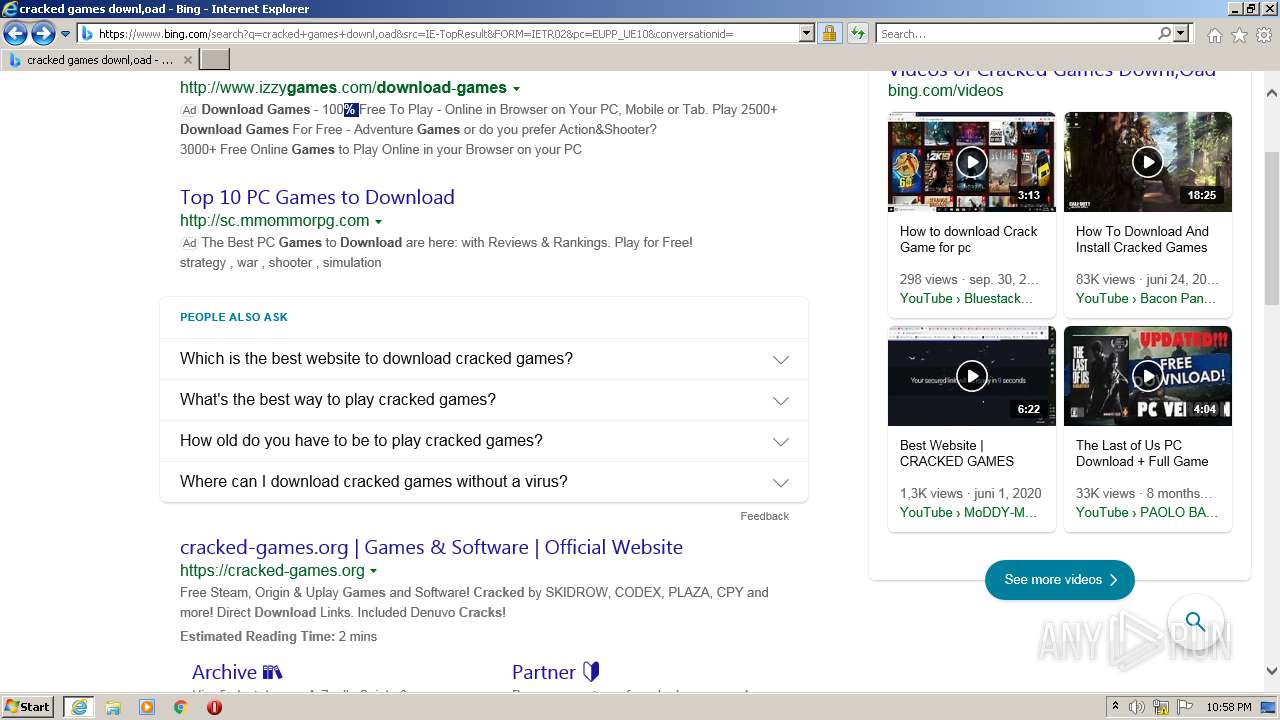Open Internet Explorer from taskbar
The image size is (1280, 720).
[x=79, y=707]
